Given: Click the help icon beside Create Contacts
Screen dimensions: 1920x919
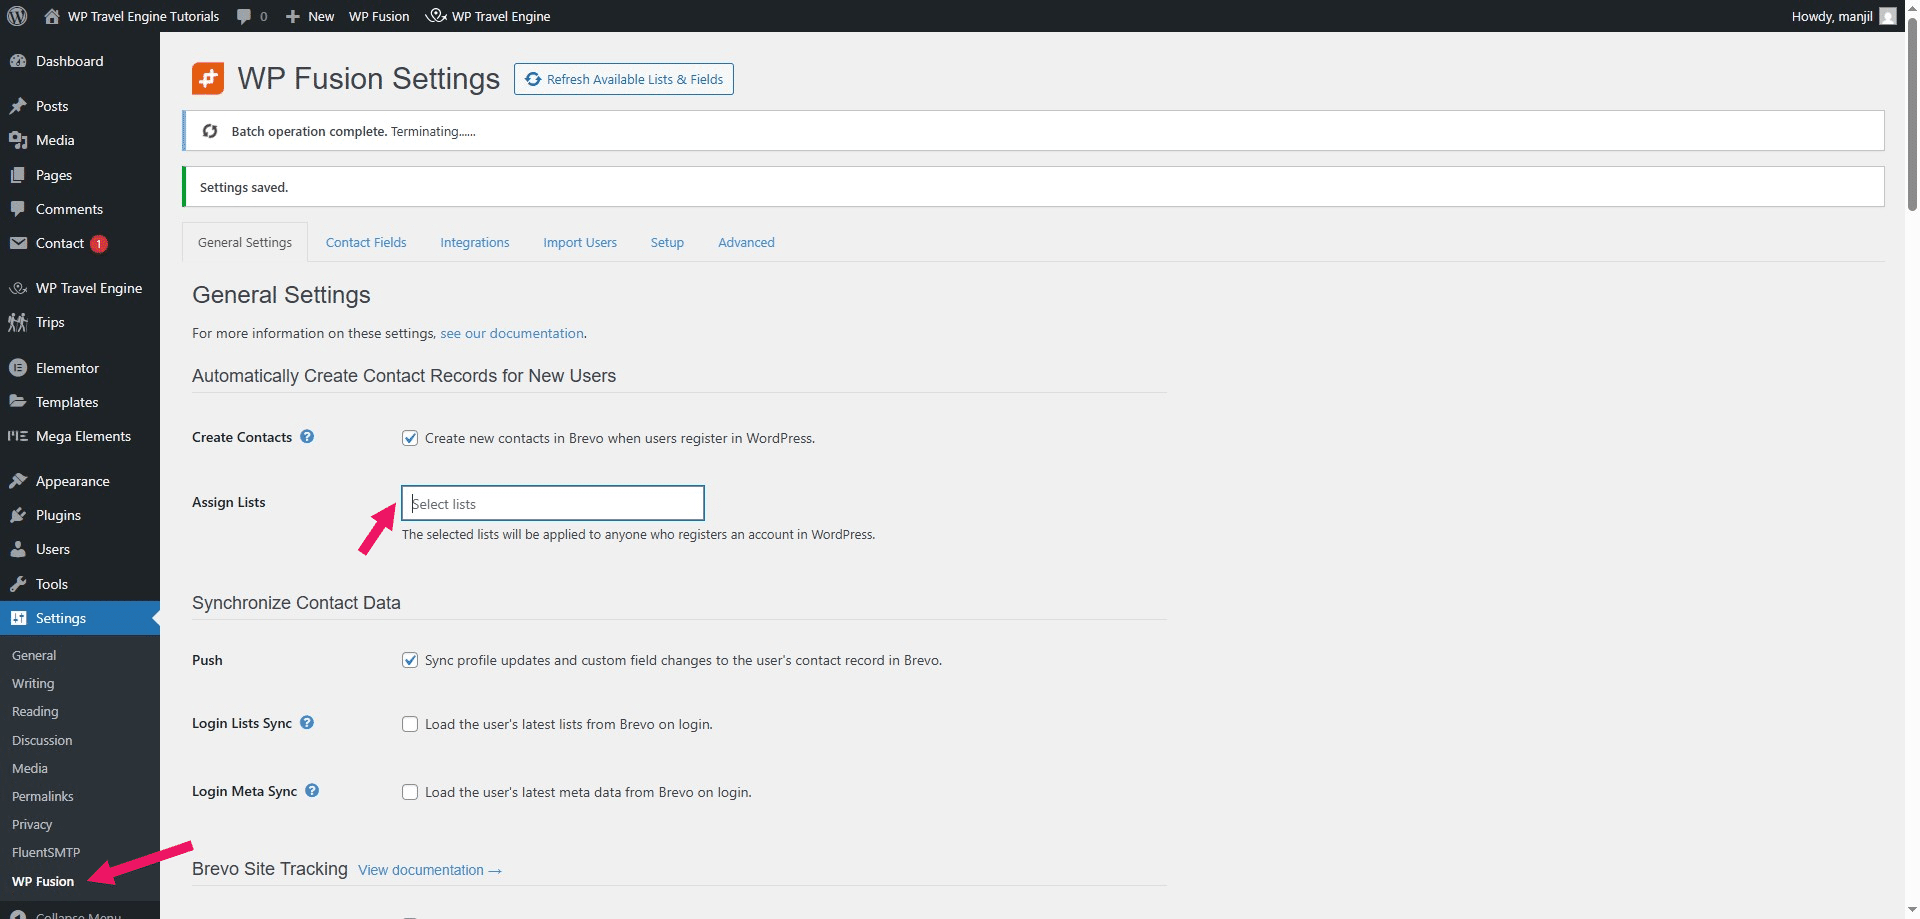Looking at the screenshot, I should [308, 437].
